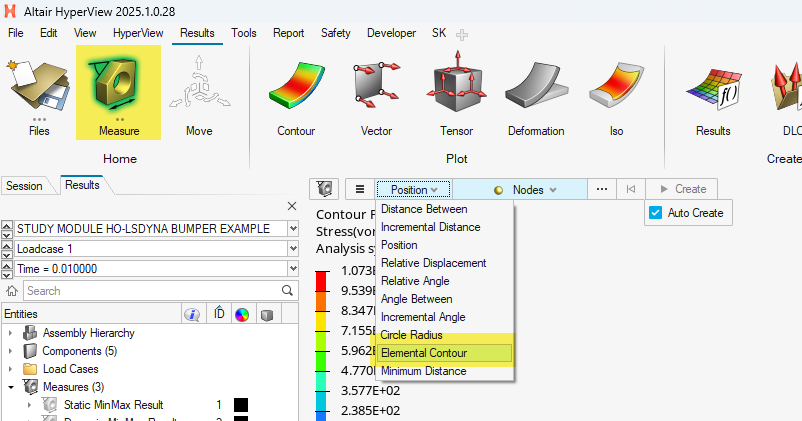The image size is (802, 421).
Task: Open the Tools ribbon tab
Action: pos(243,33)
